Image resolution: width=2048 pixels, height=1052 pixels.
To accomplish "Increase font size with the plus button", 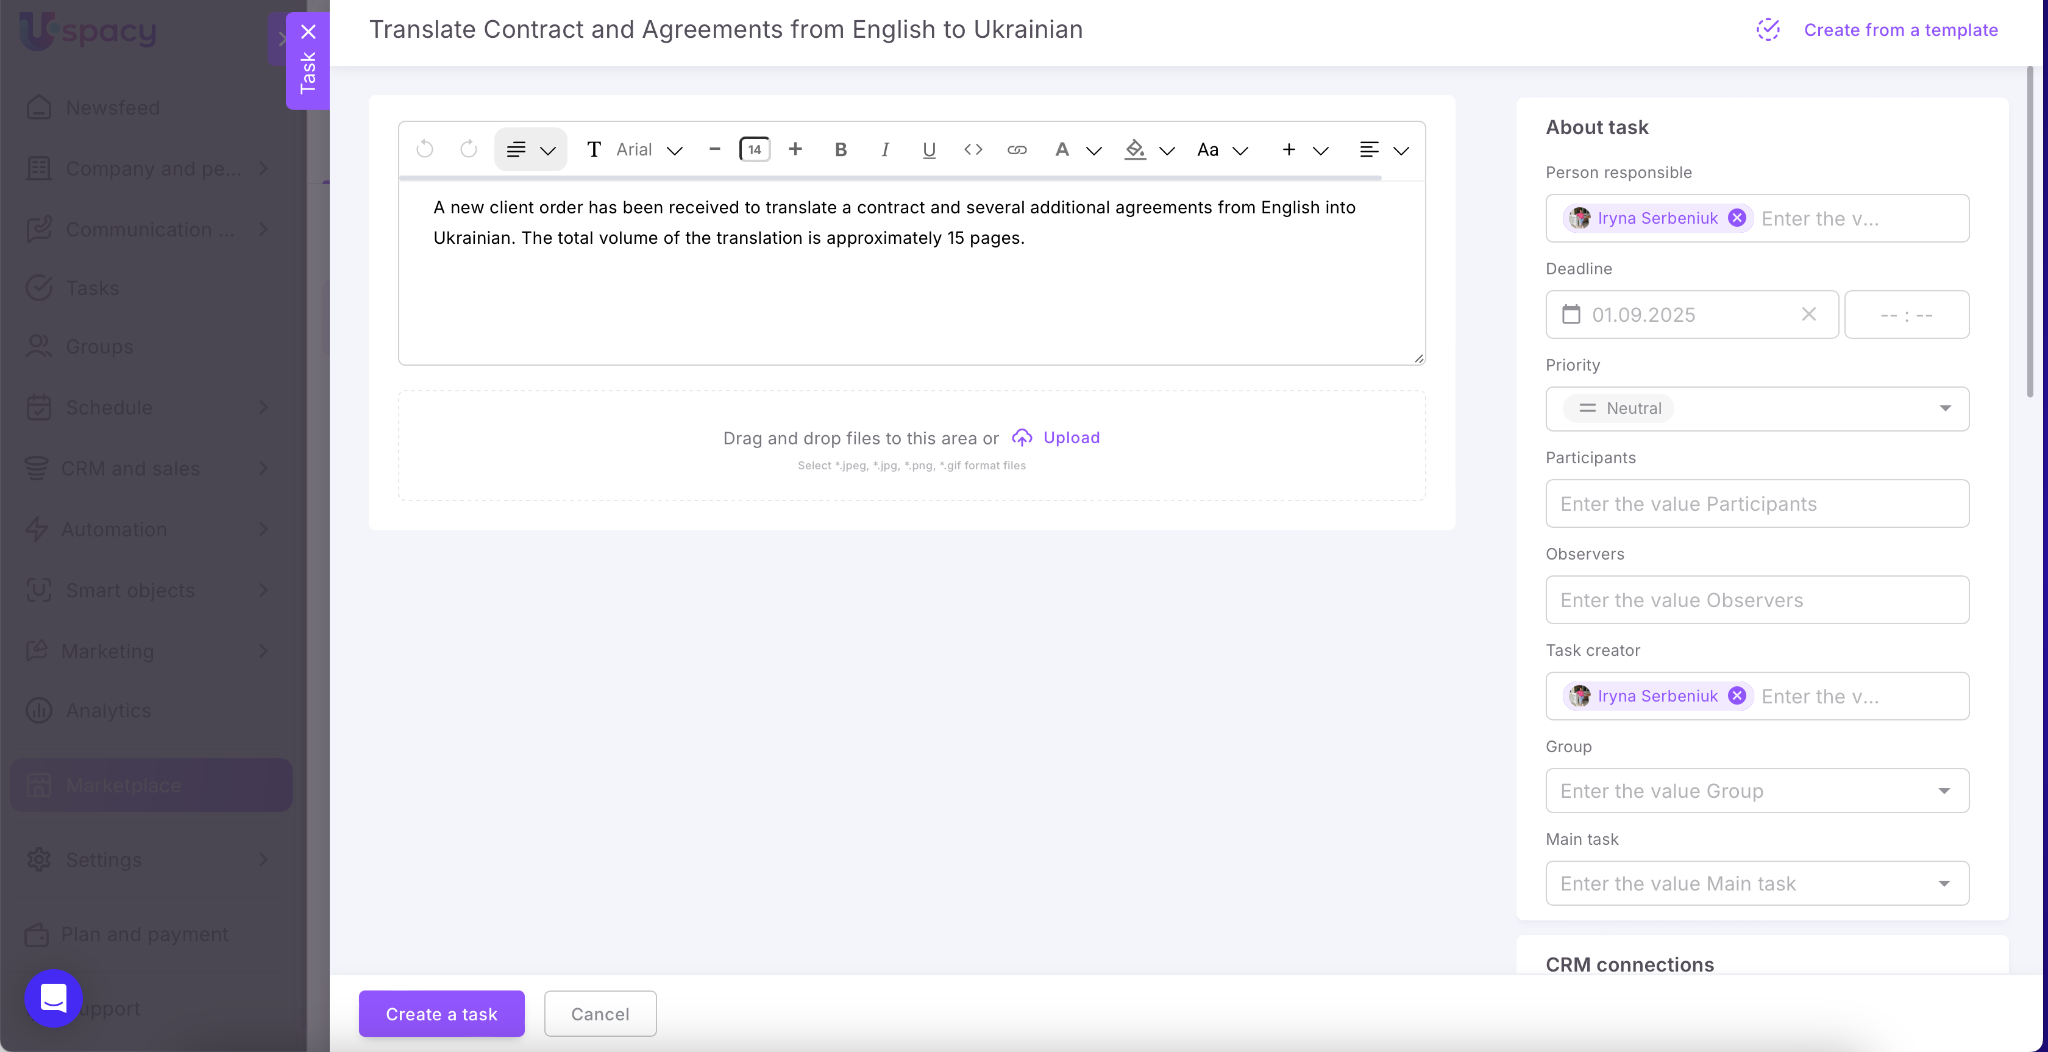I will pos(795,150).
